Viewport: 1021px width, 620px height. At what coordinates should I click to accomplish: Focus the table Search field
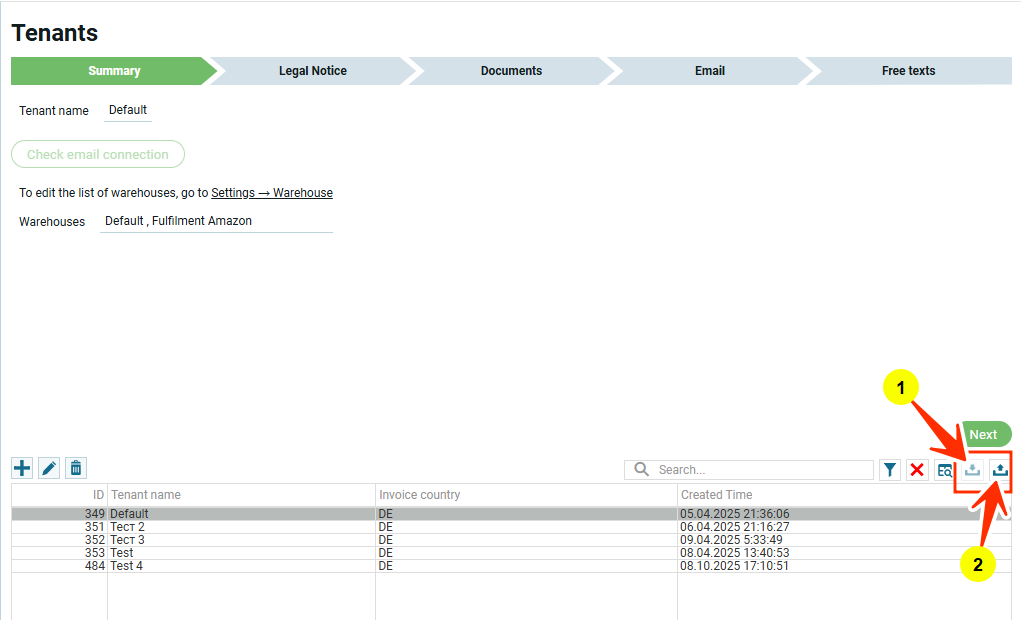(x=760, y=470)
